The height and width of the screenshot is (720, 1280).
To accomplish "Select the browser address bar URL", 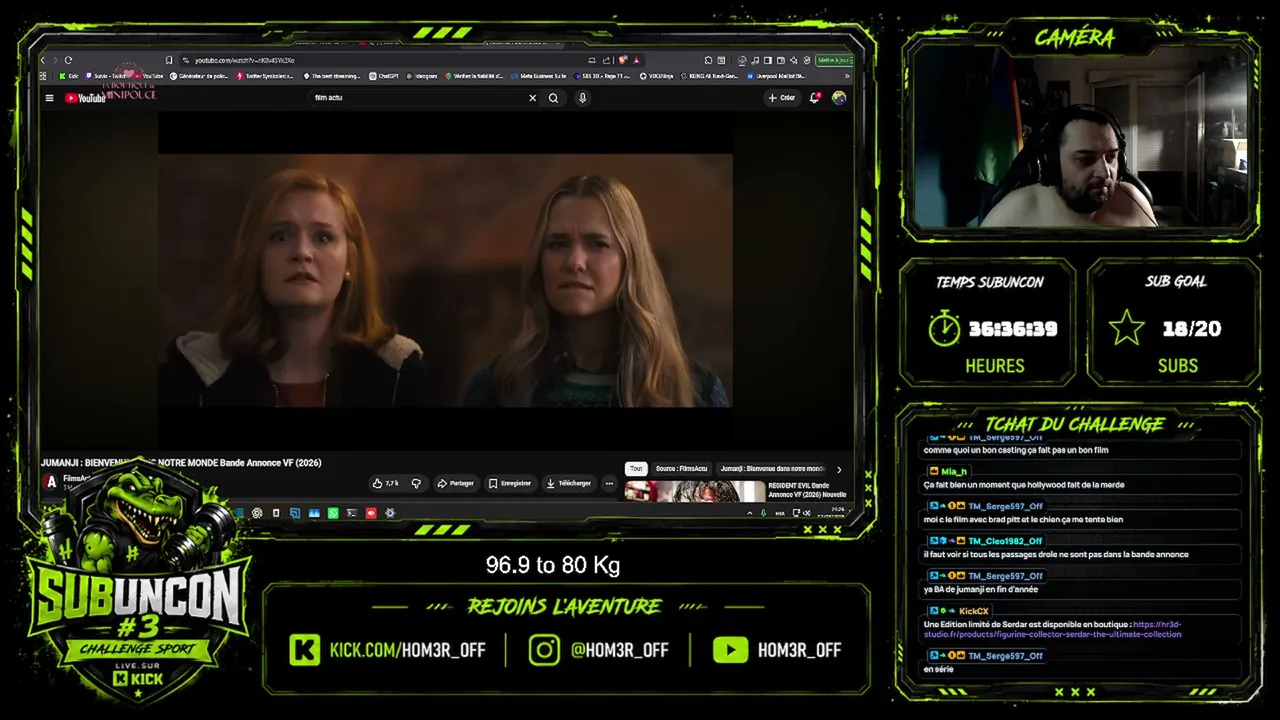I will (244, 60).
